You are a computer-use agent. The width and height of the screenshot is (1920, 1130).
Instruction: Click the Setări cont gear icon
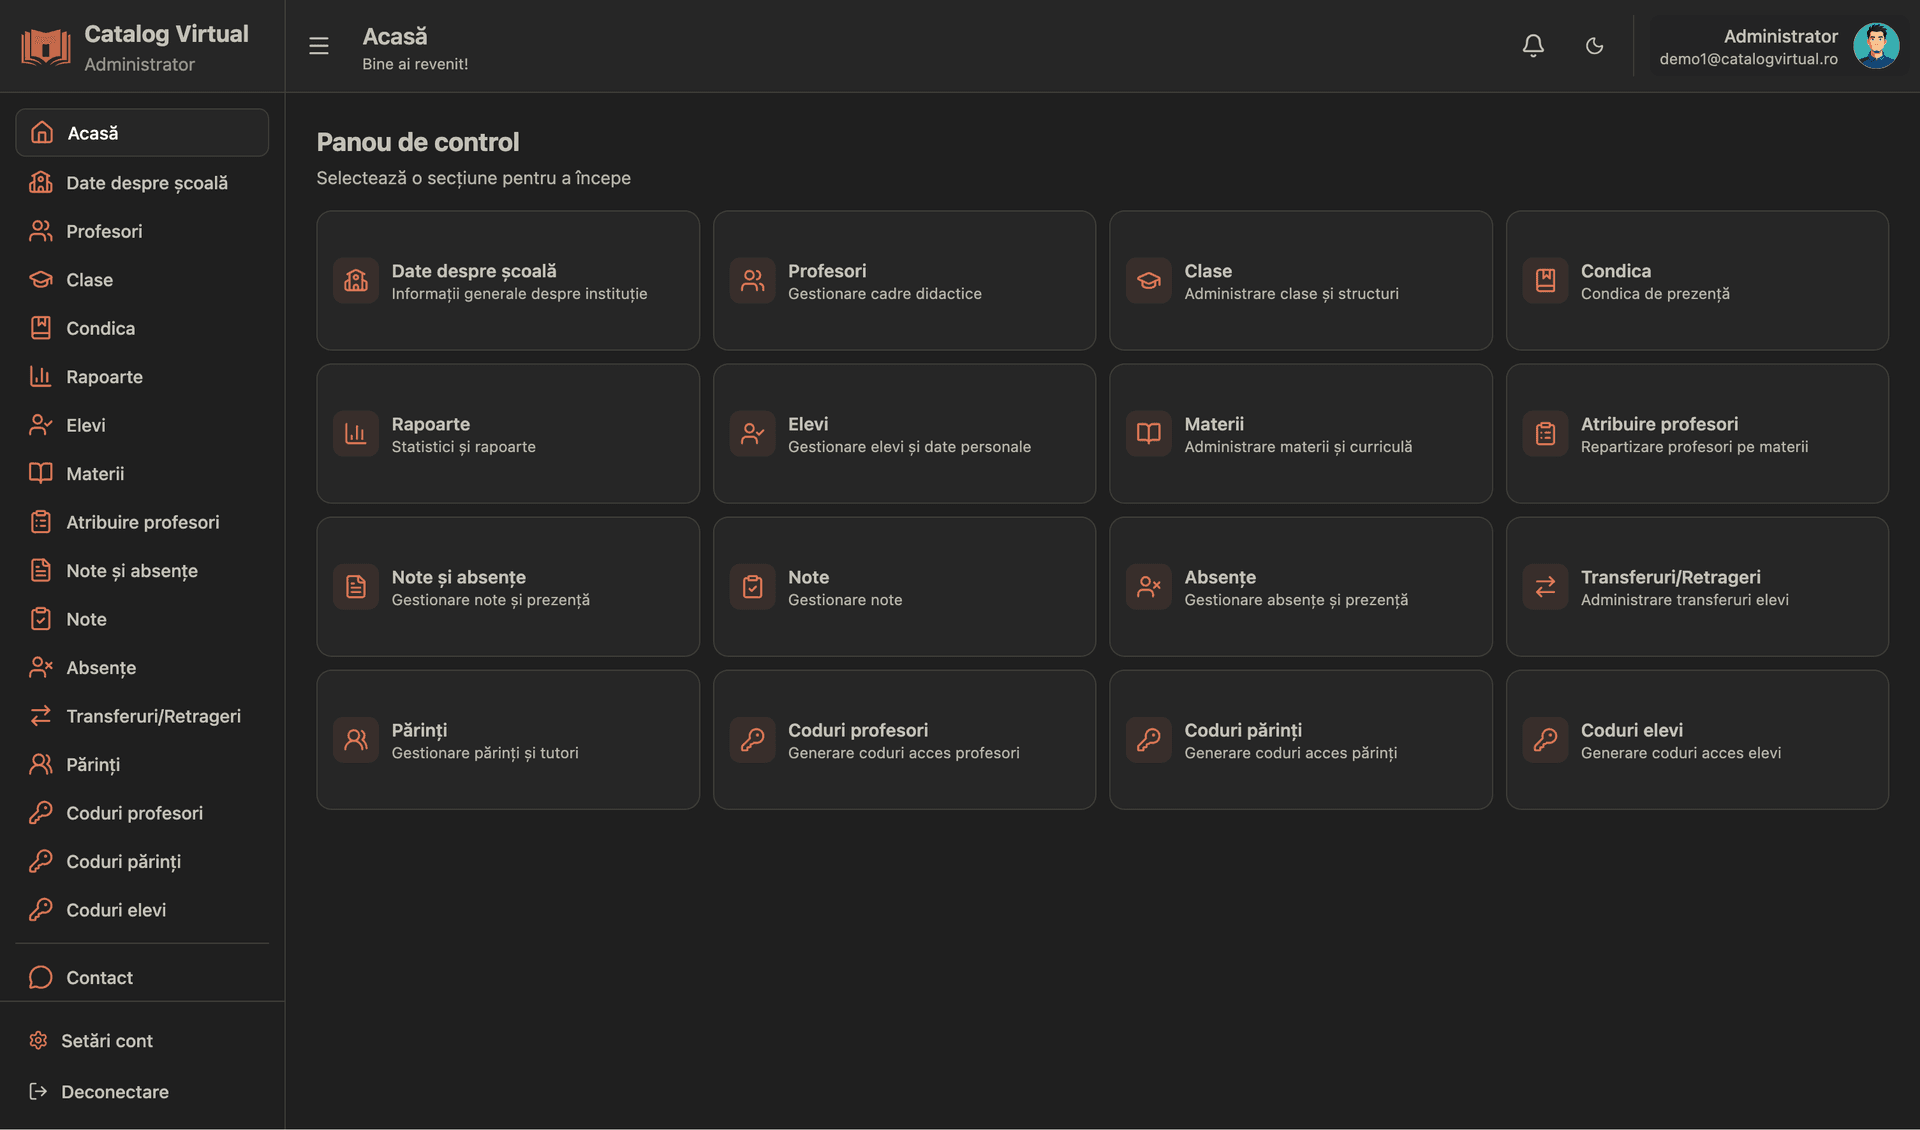(x=38, y=1041)
